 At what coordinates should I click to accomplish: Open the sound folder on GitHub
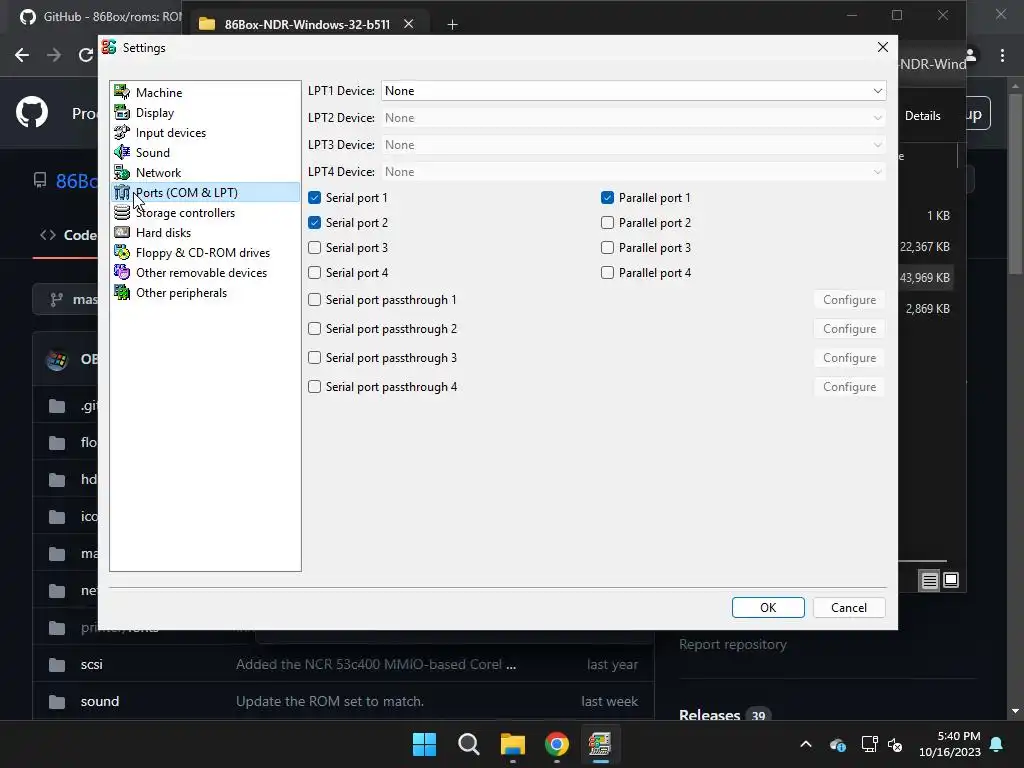(99, 701)
